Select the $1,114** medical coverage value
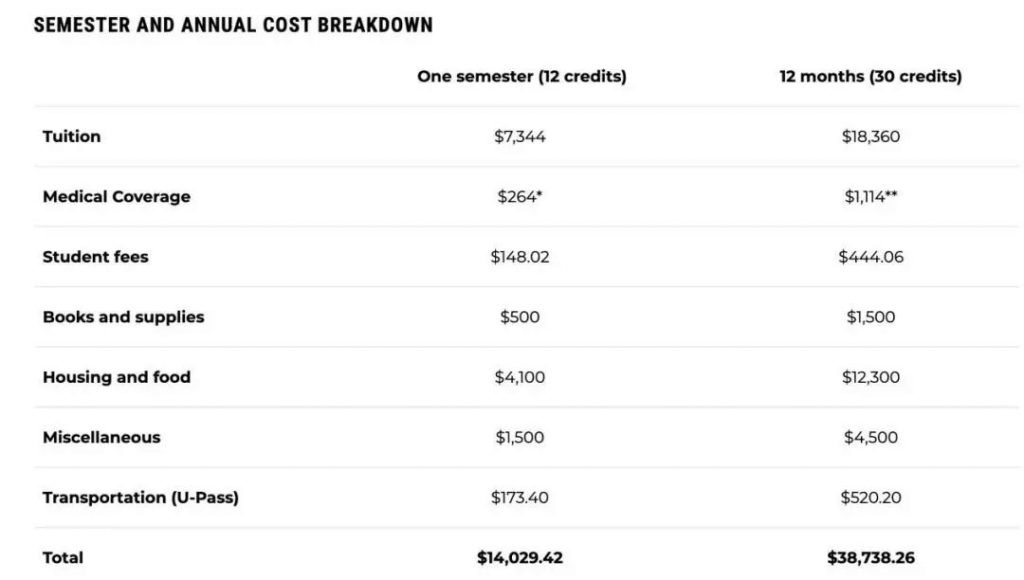 870,197
